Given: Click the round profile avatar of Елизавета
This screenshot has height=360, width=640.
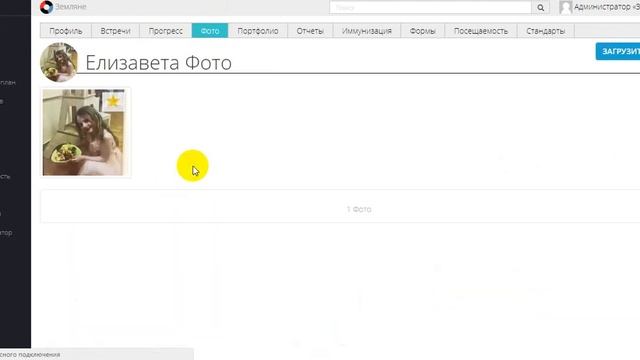Looking at the screenshot, I should (x=59, y=62).
